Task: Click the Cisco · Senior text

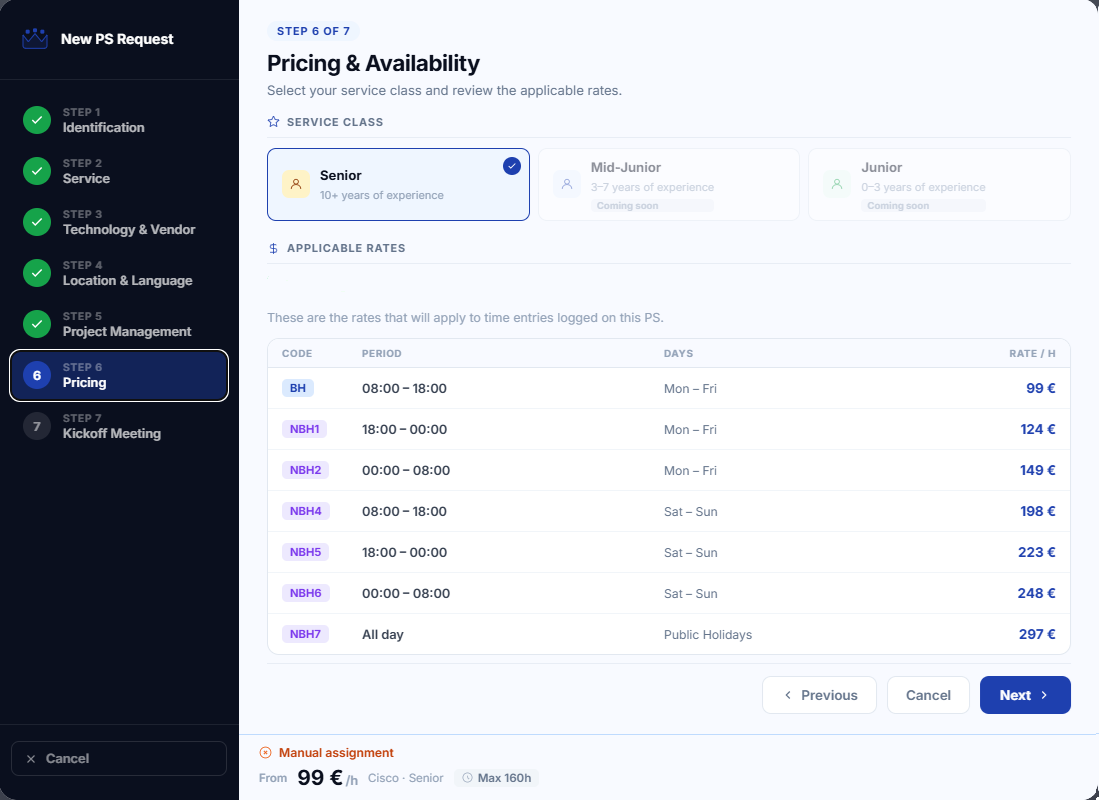Action: click(406, 778)
